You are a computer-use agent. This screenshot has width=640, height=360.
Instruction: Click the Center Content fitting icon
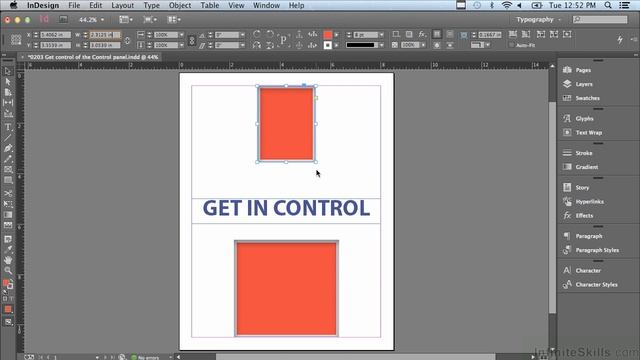tap(567, 34)
